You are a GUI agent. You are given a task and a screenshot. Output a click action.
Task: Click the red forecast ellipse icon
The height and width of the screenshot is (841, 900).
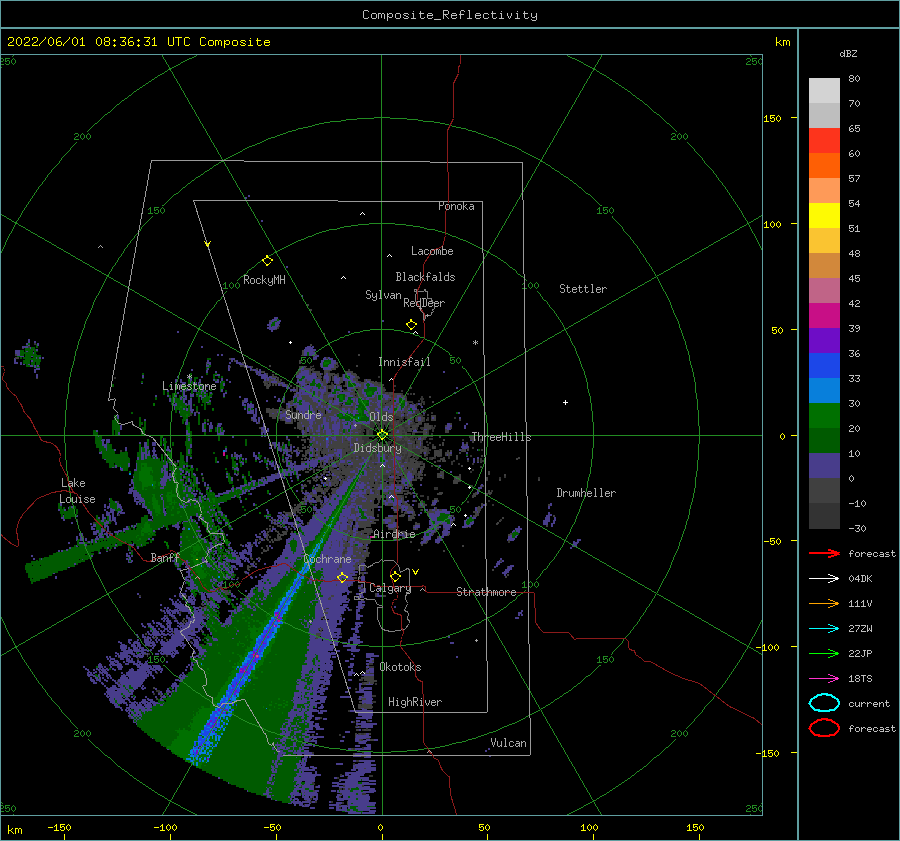tap(824, 728)
